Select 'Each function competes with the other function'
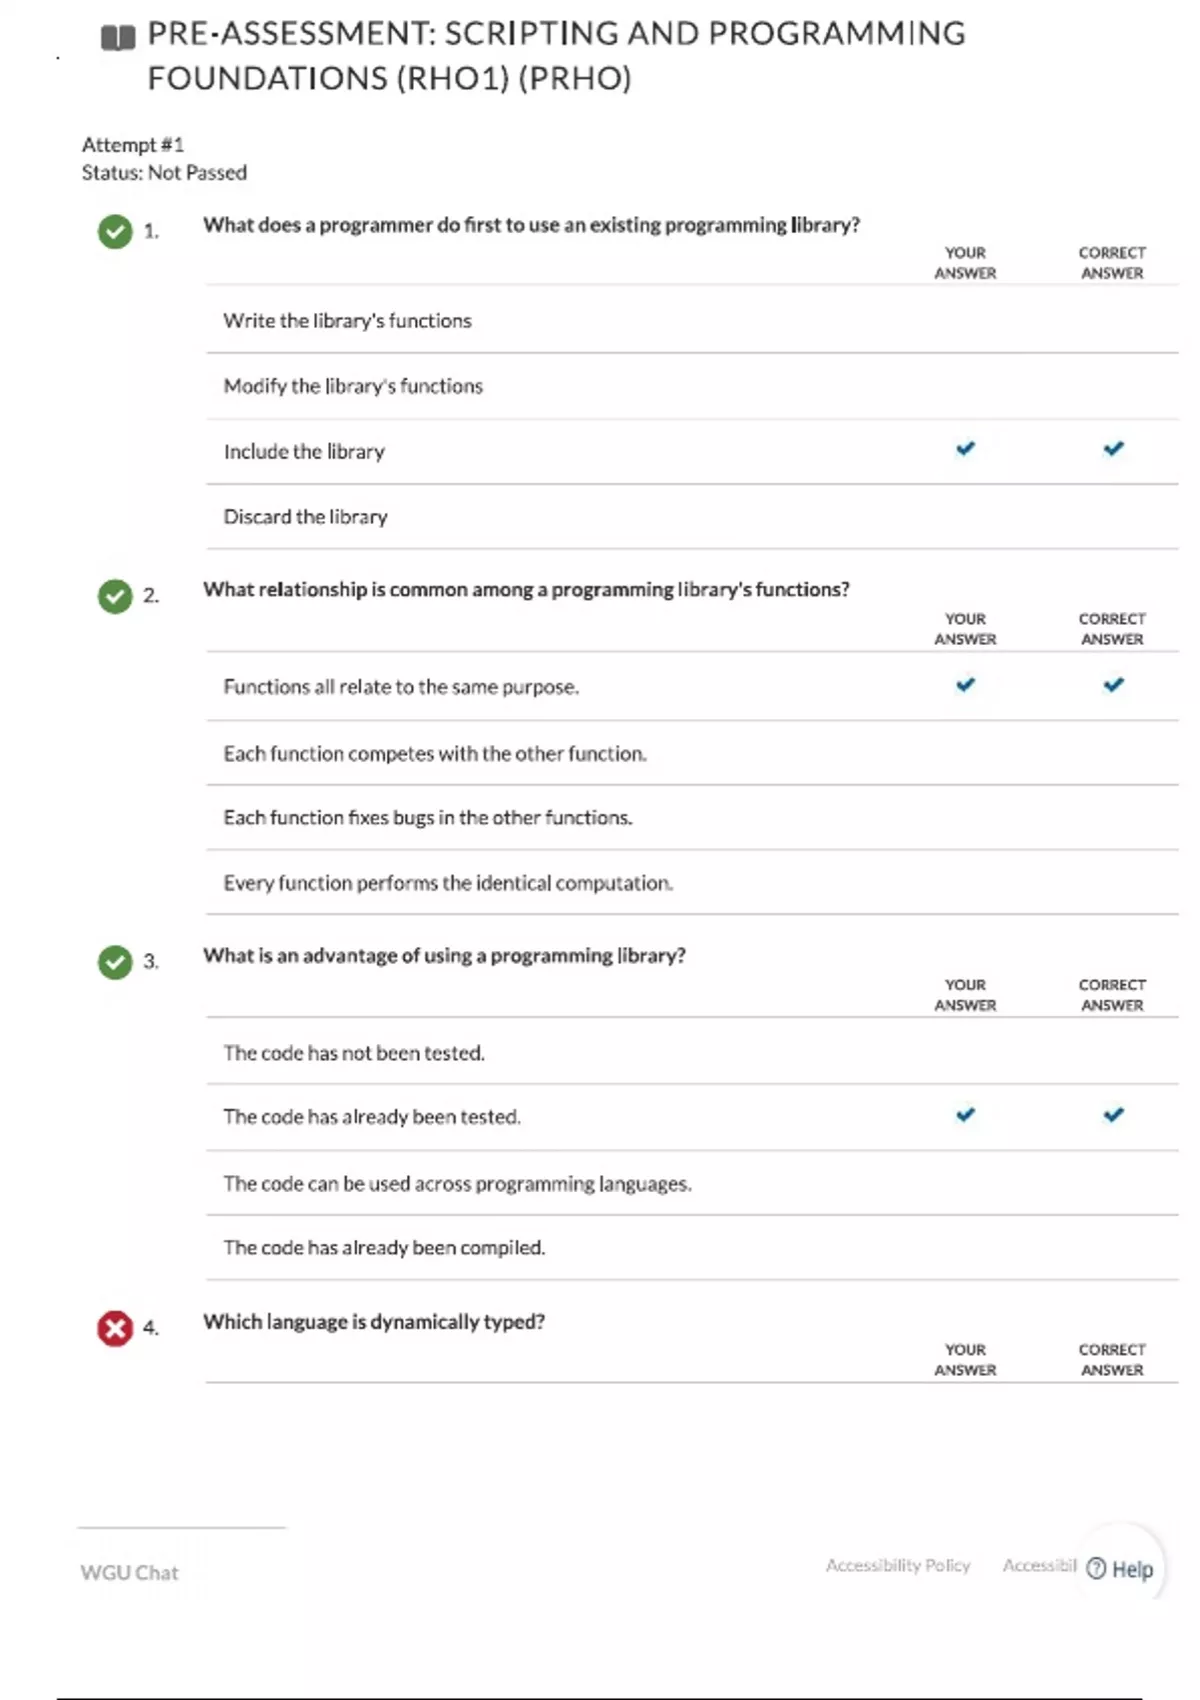The width and height of the screenshot is (1200, 1700). point(434,753)
